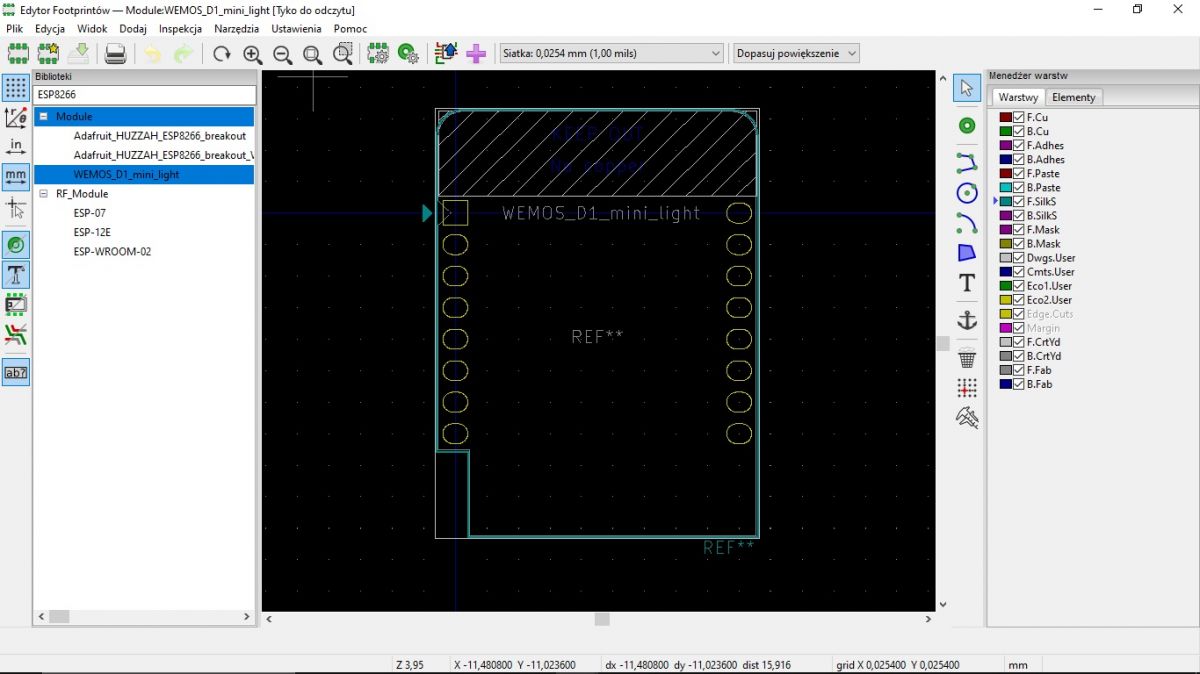Open the zoom preset dropdown
The image size is (1200, 674).
tap(852, 52)
